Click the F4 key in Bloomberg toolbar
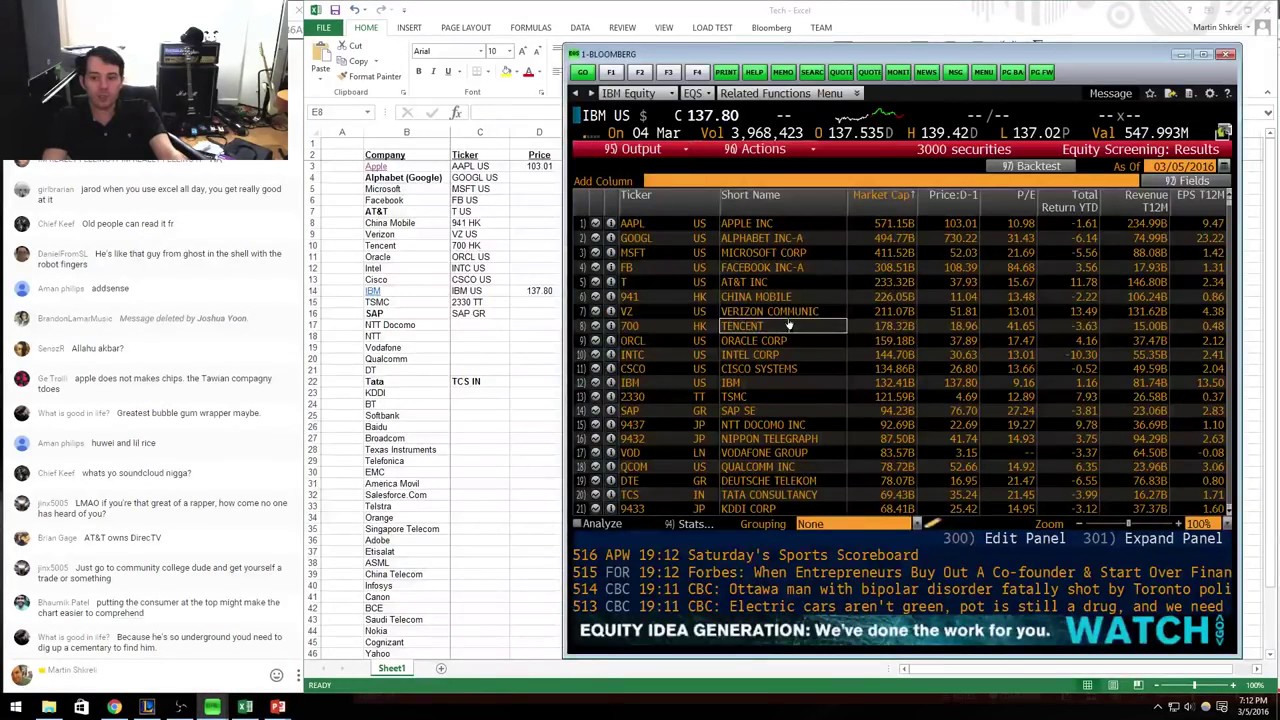The height and width of the screenshot is (720, 1280). pos(697,72)
